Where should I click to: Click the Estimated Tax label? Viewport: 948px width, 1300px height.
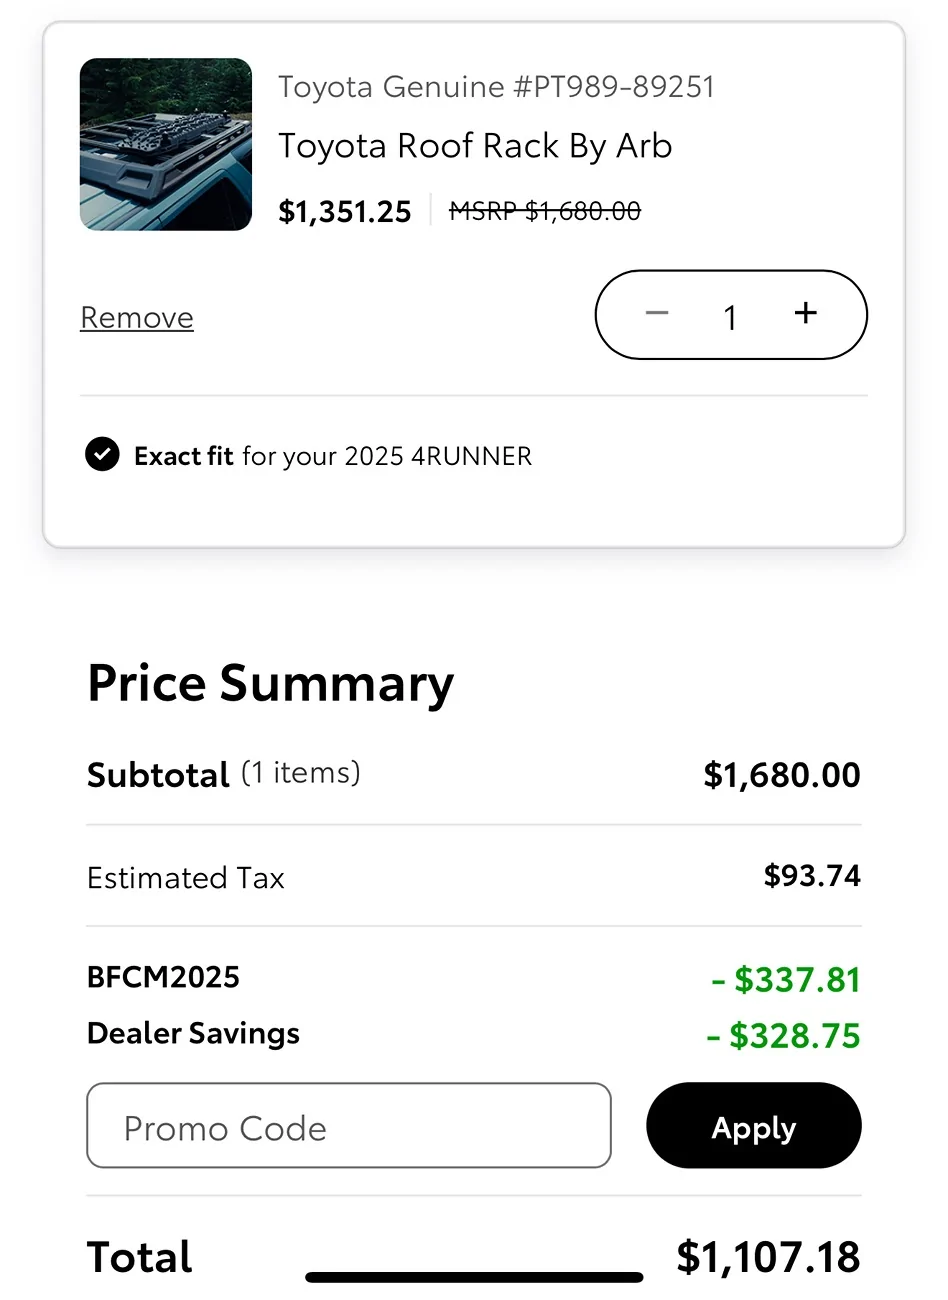pos(186,878)
